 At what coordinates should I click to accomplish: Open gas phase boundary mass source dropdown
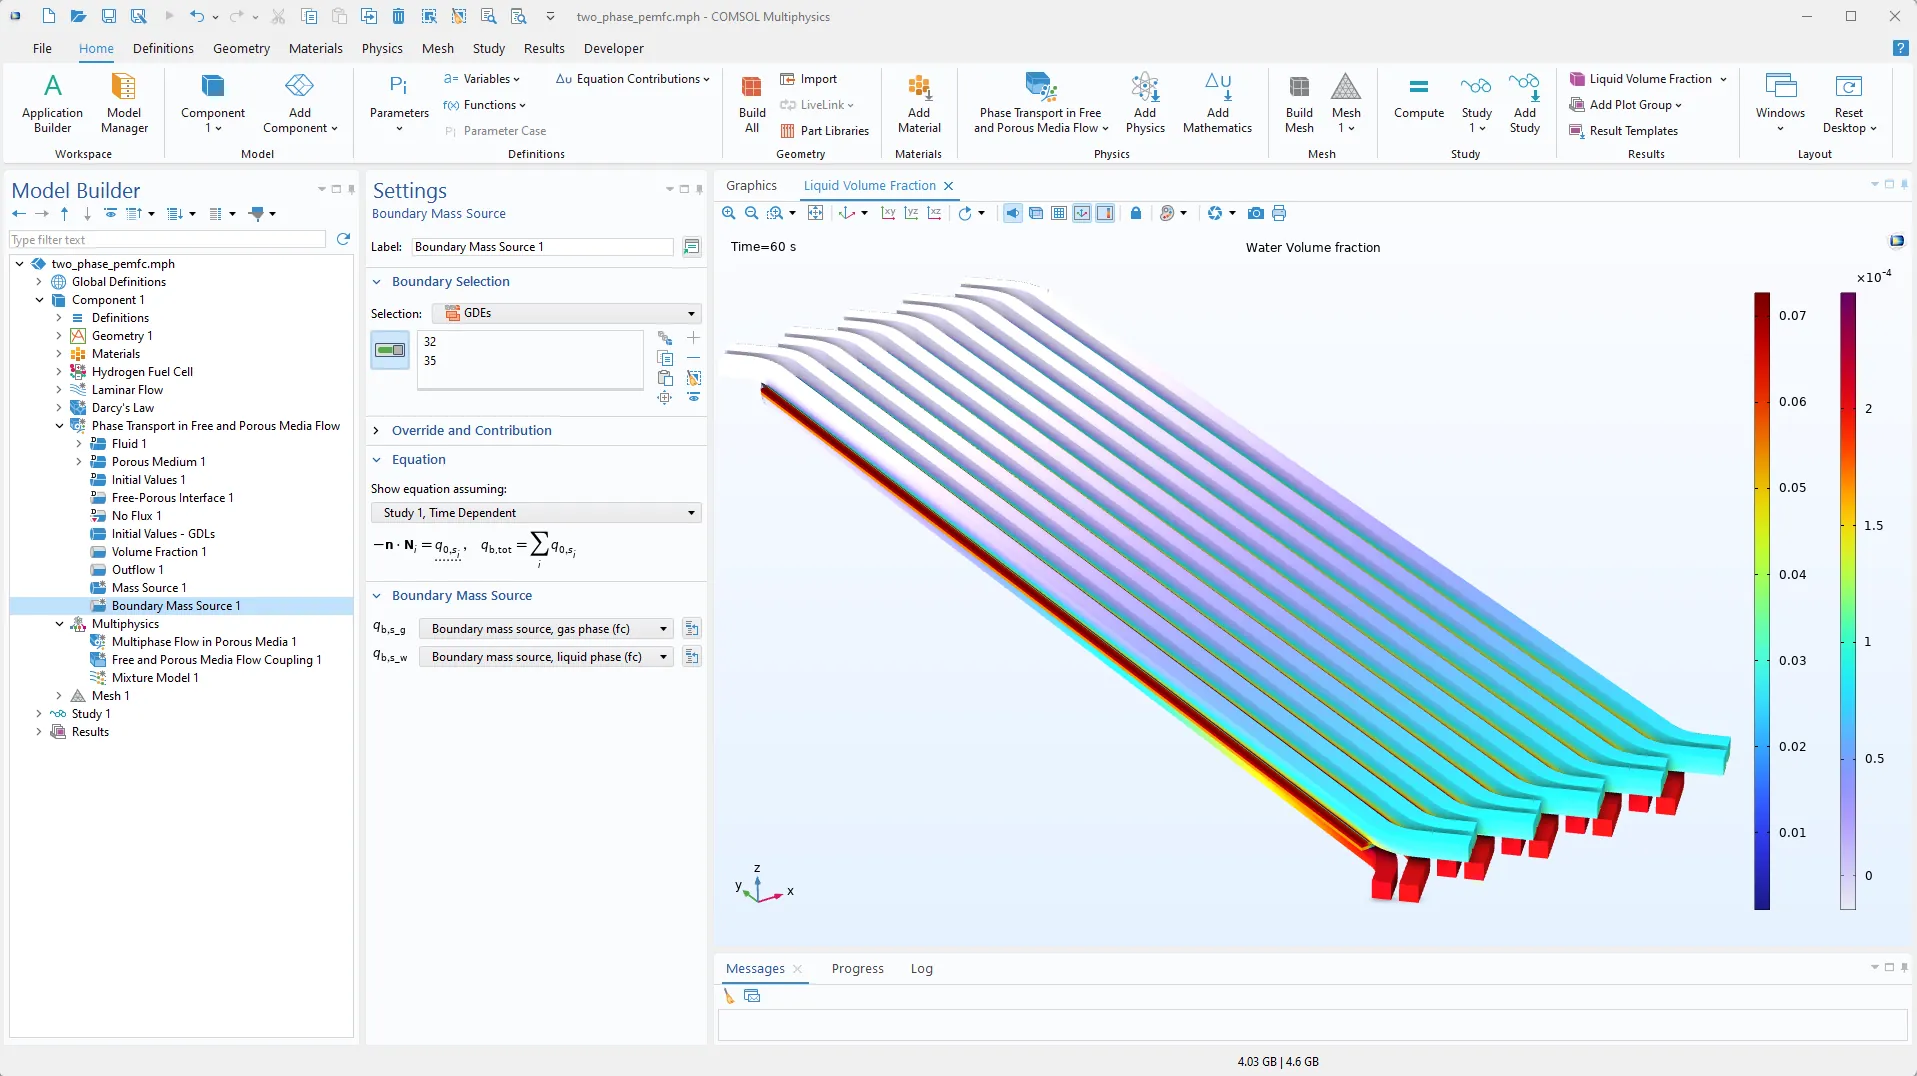[546, 629]
